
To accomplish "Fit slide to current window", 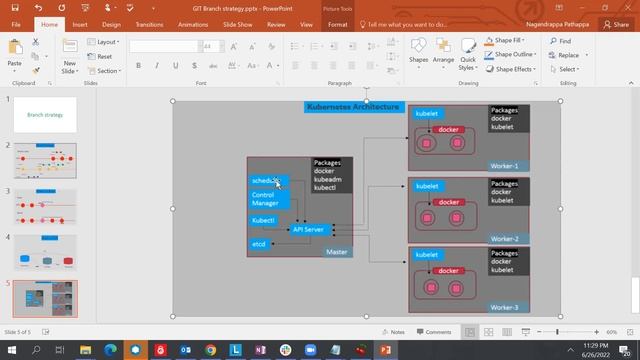I will coord(630,332).
